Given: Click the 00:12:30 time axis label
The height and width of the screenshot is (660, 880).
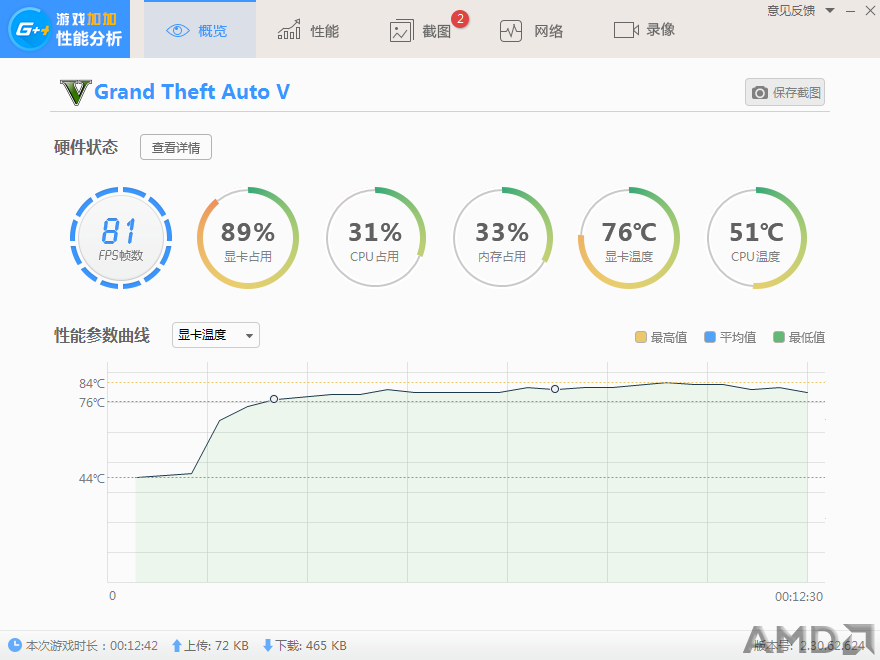Looking at the screenshot, I should coord(799,597).
